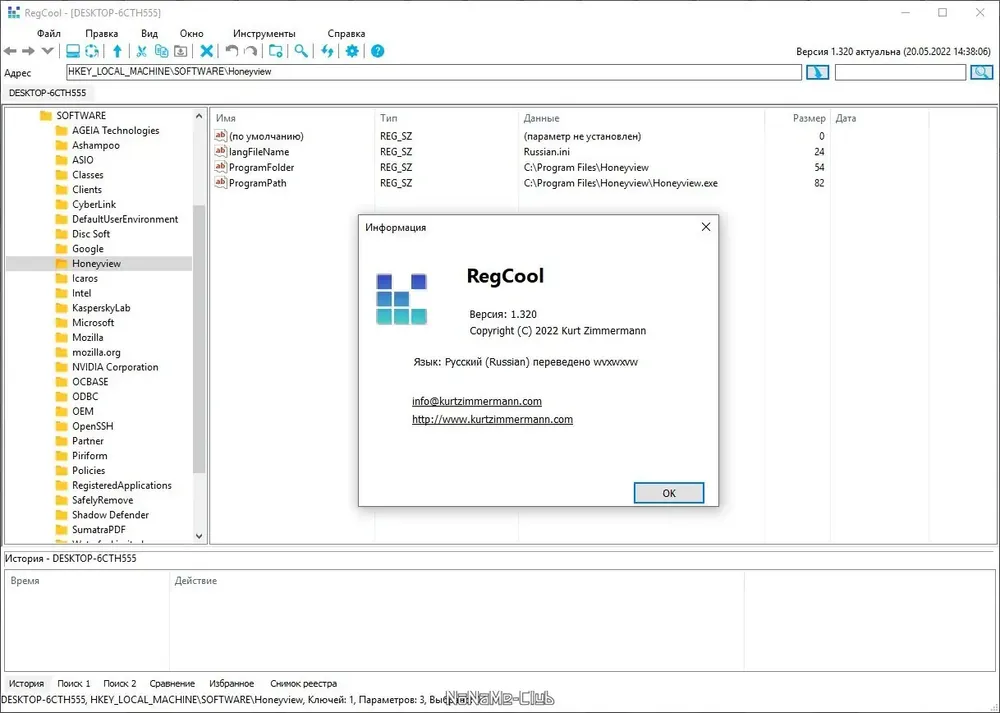This screenshot has width=1000, height=713.
Task: Click OK in the Информация dialog
Action: click(669, 493)
